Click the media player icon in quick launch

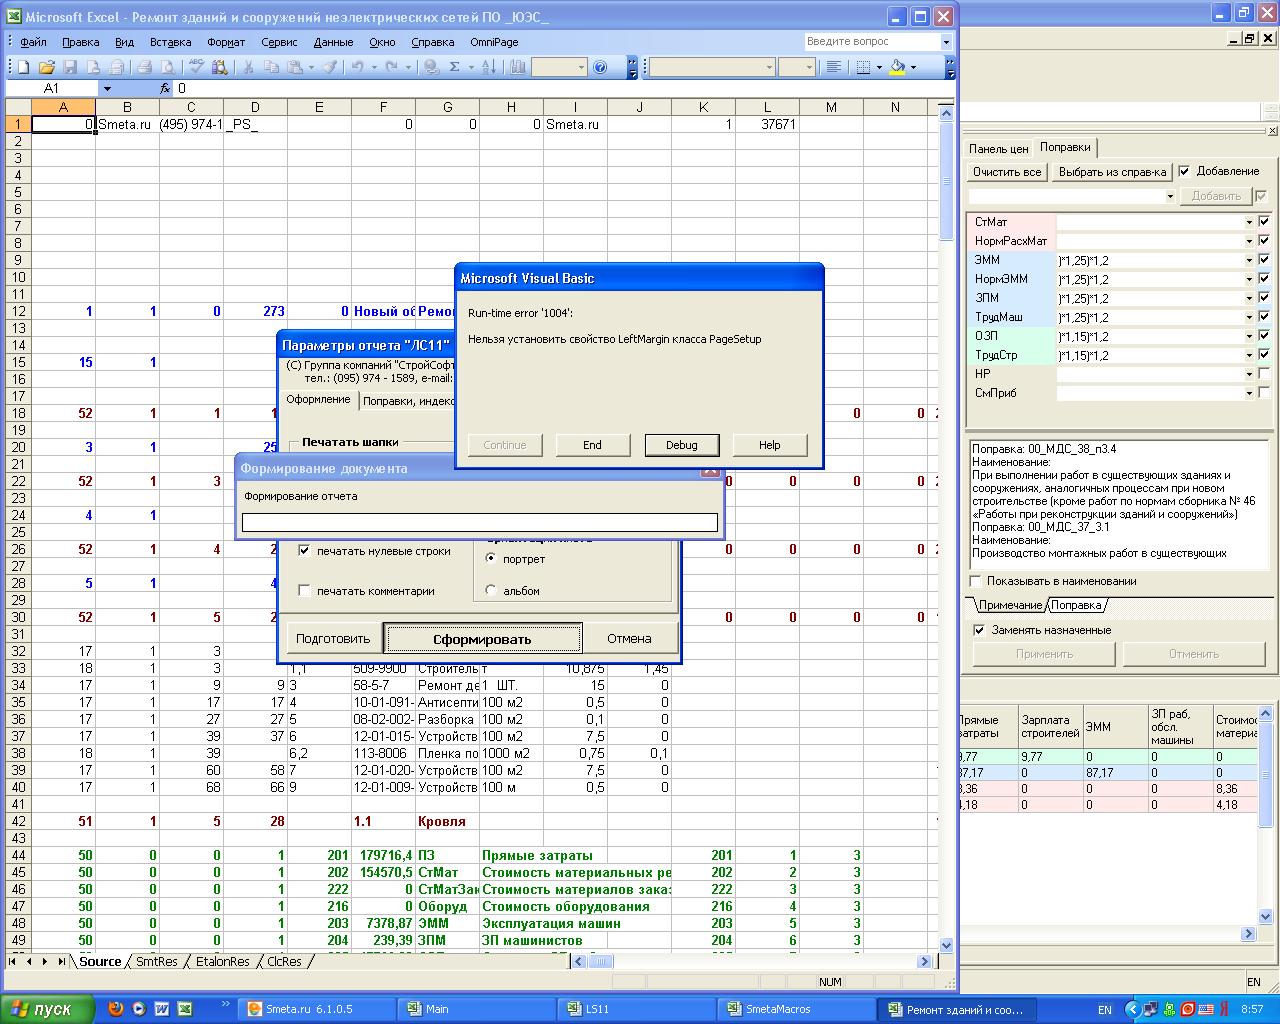tap(139, 1009)
